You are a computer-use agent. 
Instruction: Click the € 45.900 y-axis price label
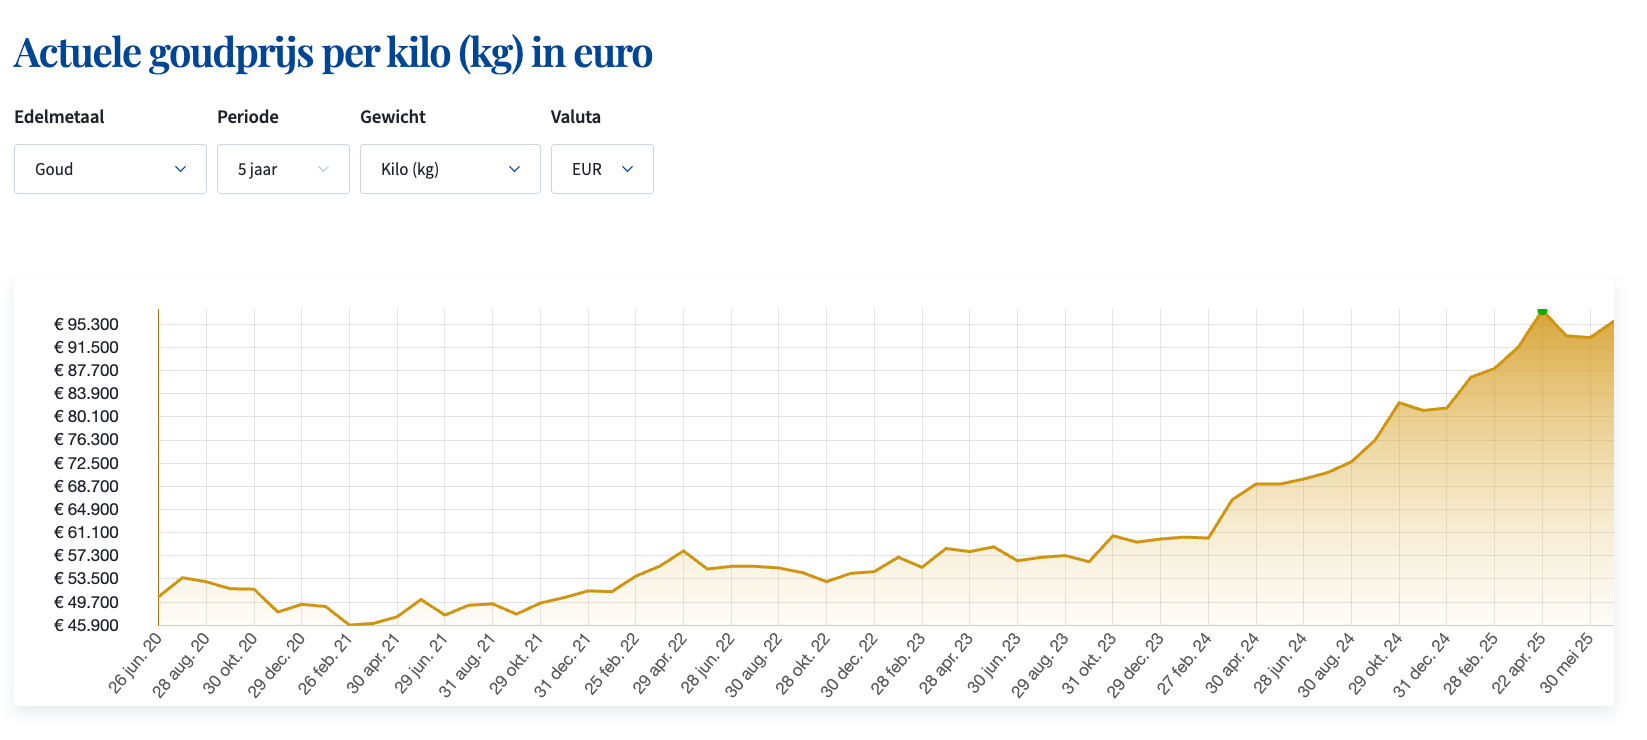pyautogui.click(x=86, y=625)
